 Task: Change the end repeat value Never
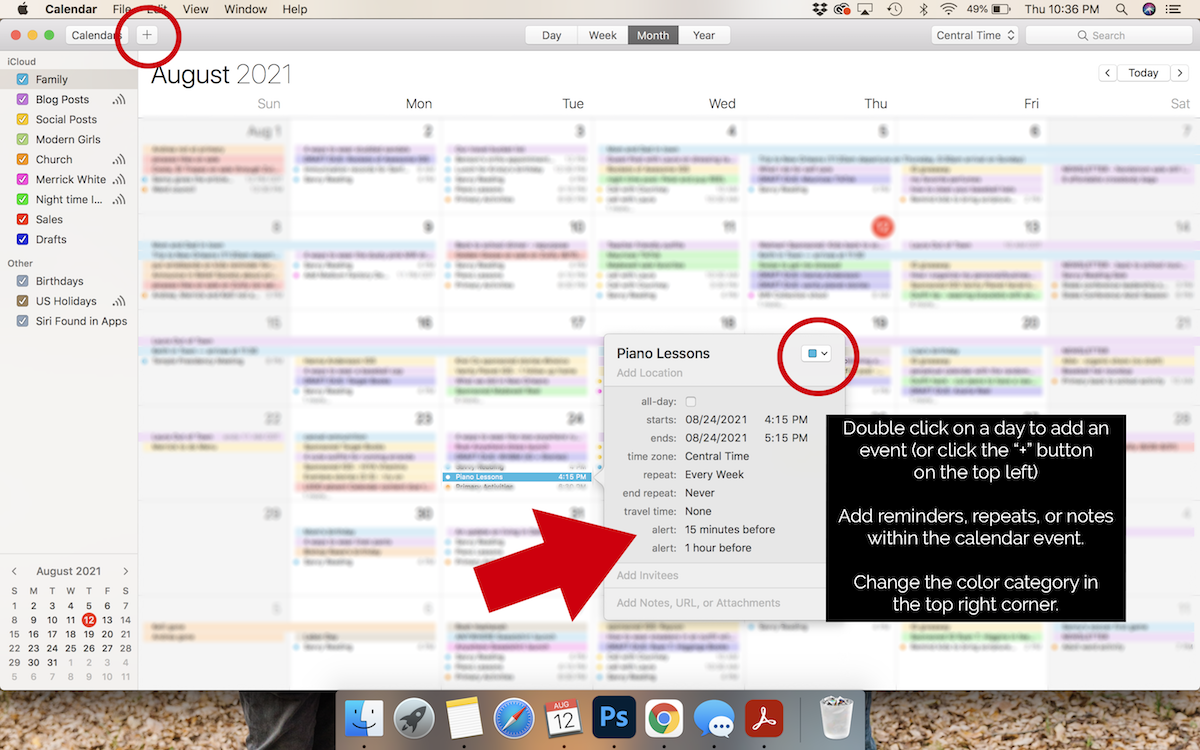(x=700, y=493)
